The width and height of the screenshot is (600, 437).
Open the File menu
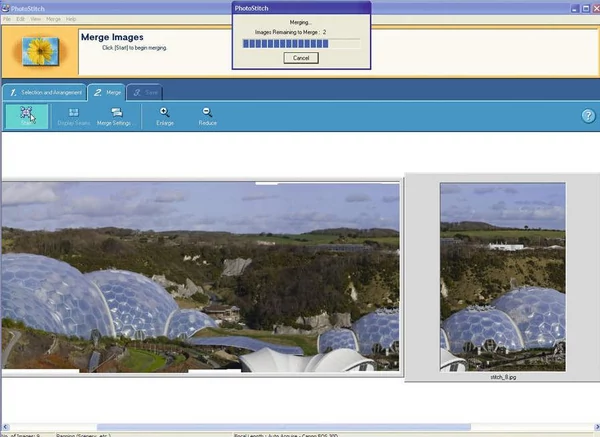pyautogui.click(x=7, y=19)
